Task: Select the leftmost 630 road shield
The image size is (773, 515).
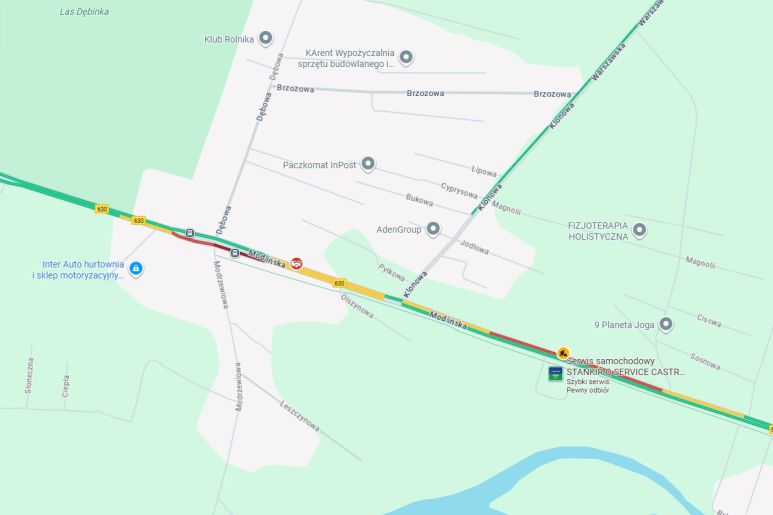Action: pyautogui.click(x=102, y=209)
